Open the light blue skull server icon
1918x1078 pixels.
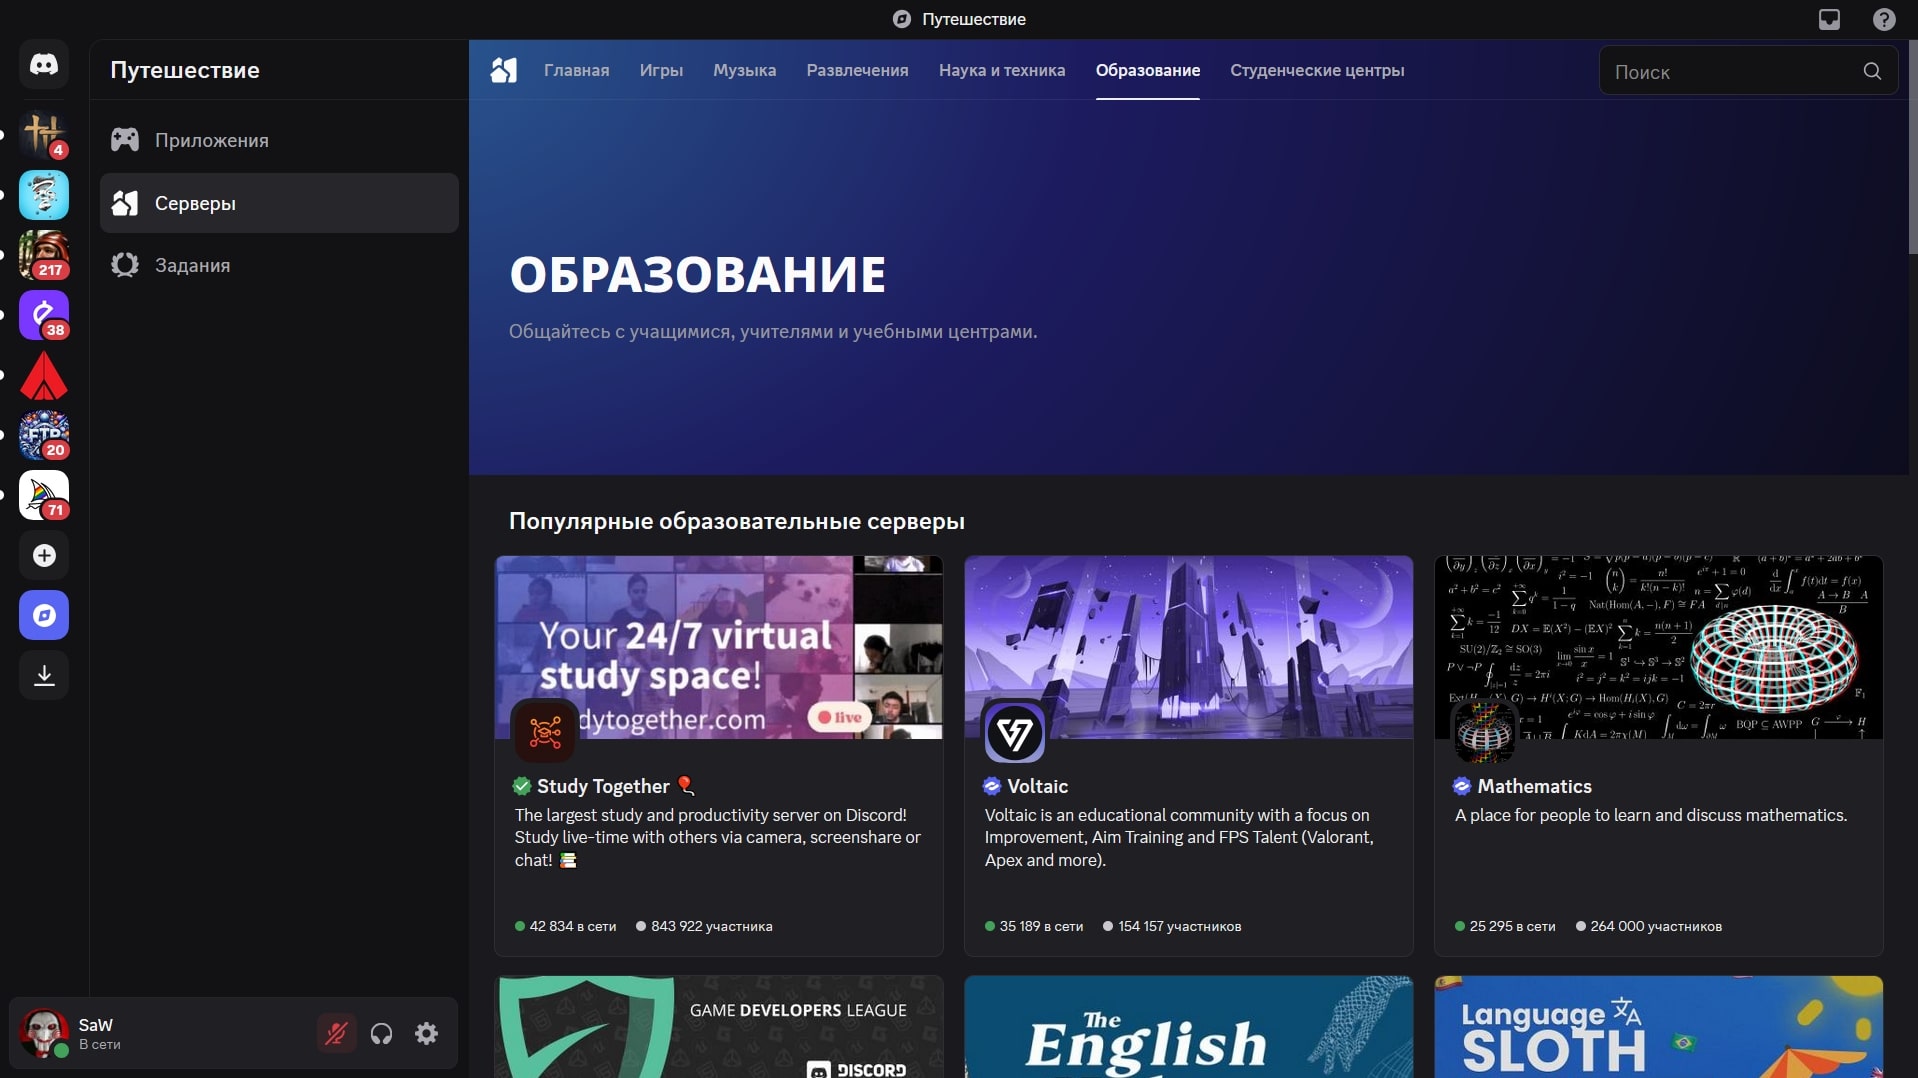(44, 195)
